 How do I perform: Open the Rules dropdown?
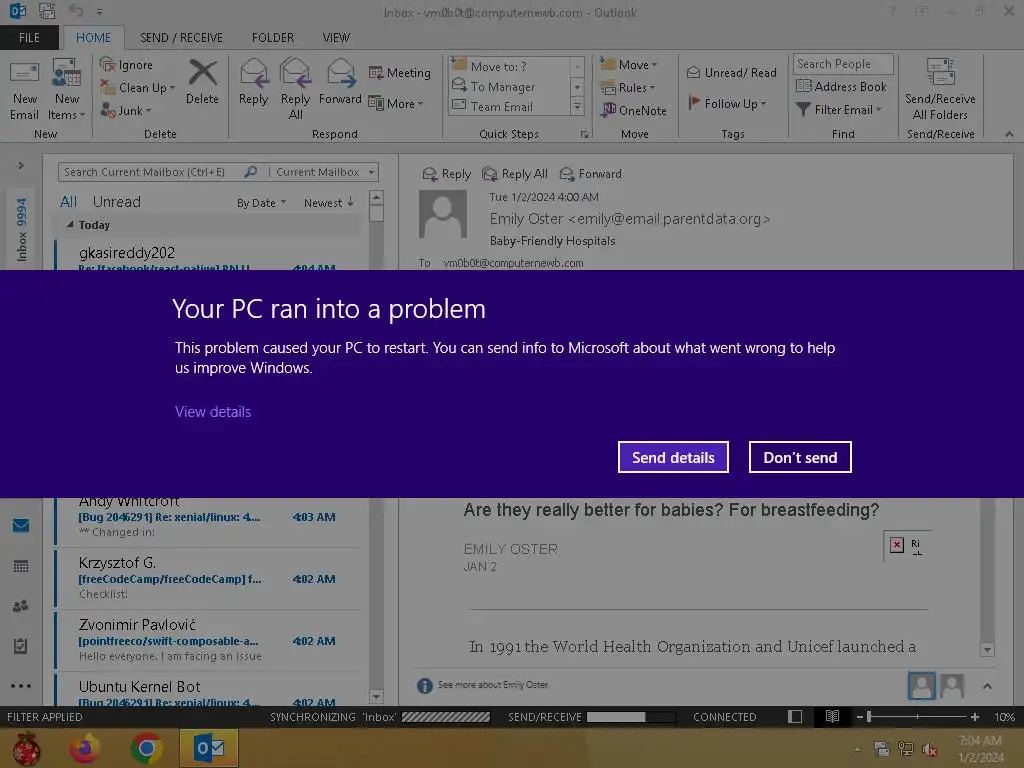(628, 87)
